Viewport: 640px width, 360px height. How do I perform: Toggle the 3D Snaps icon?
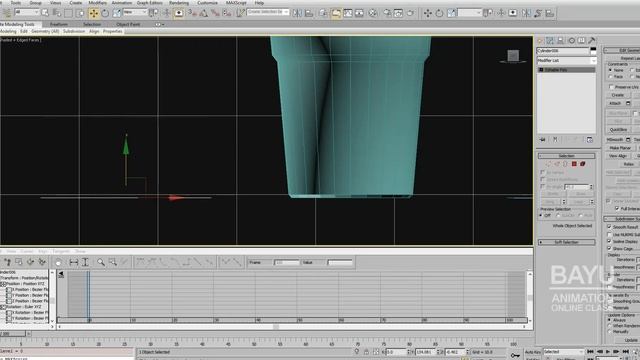coord(192,13)
